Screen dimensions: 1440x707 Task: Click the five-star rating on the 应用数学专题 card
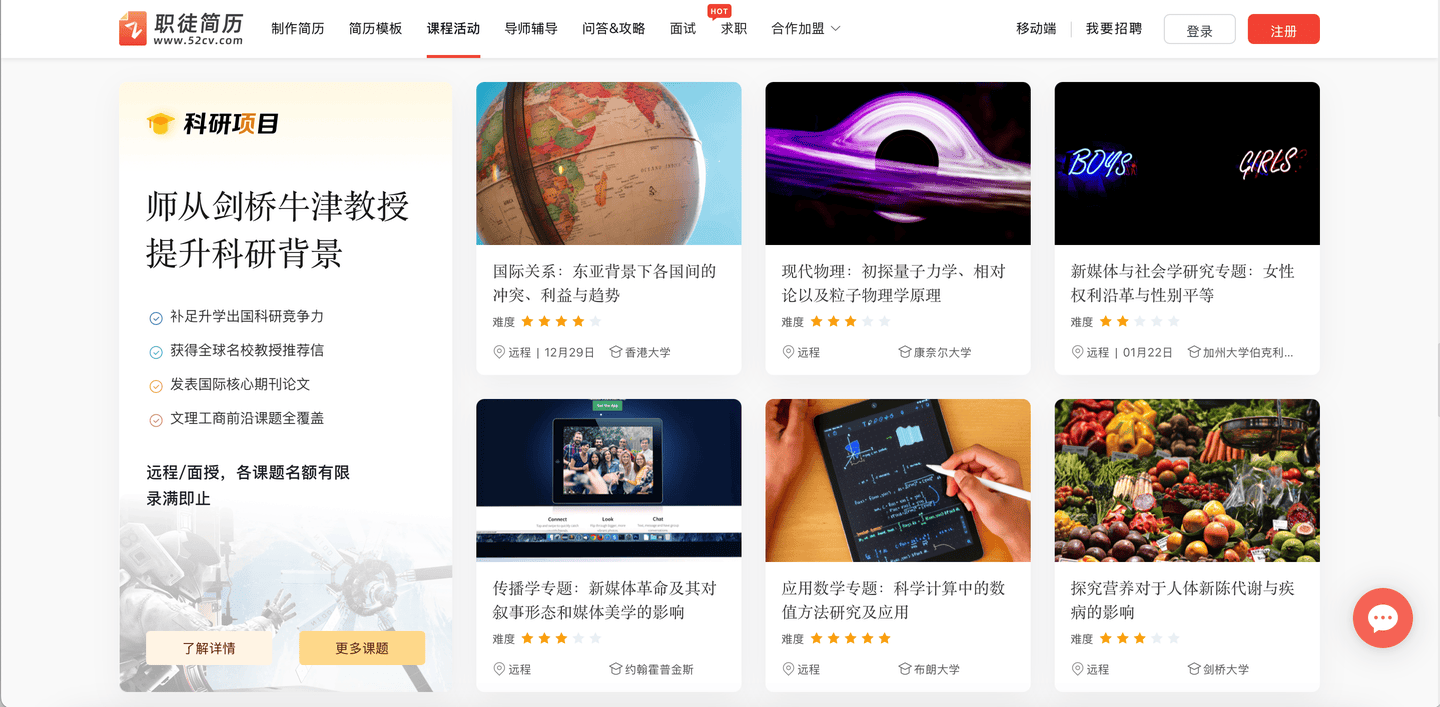850,638
